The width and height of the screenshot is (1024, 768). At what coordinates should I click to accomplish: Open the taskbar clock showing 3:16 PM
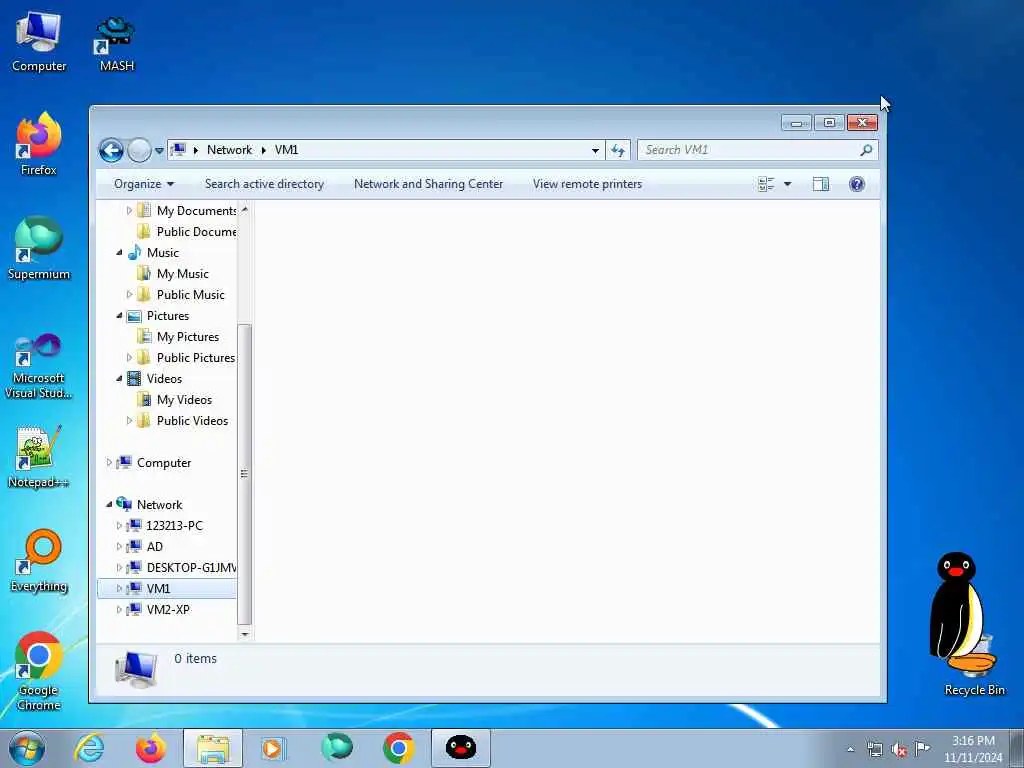(973, 749)
